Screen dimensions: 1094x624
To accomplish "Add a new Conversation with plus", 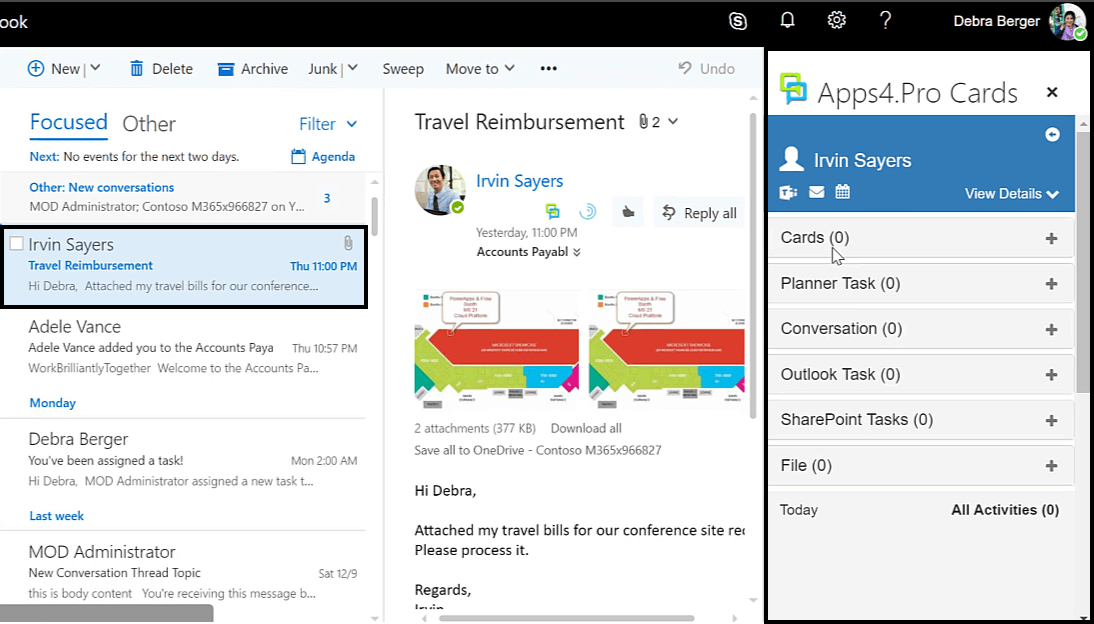I will pos(1051,329).
